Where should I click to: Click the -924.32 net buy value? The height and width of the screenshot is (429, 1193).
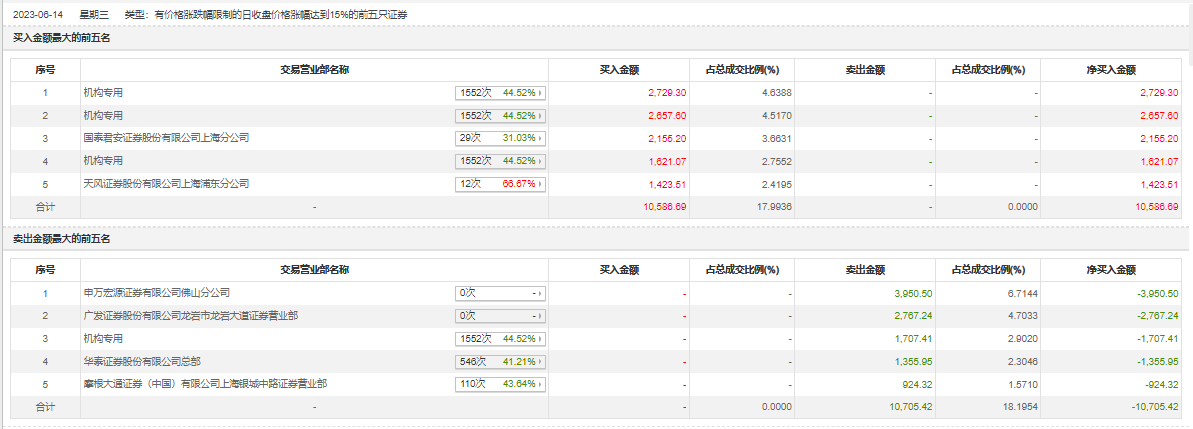pyautogui.click(x=1161, y=384)
